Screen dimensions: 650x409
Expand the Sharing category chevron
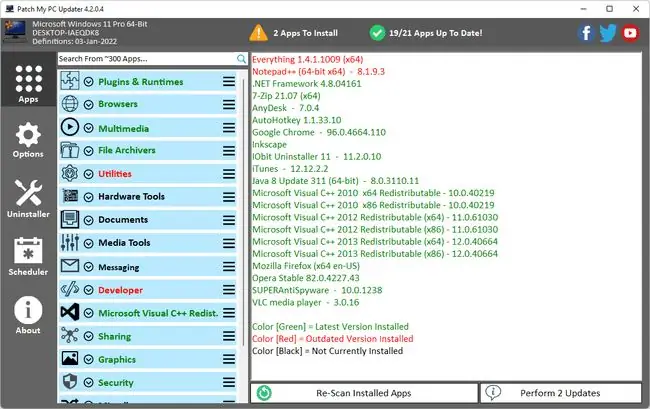pyautogui.click(x=88, y=336)
